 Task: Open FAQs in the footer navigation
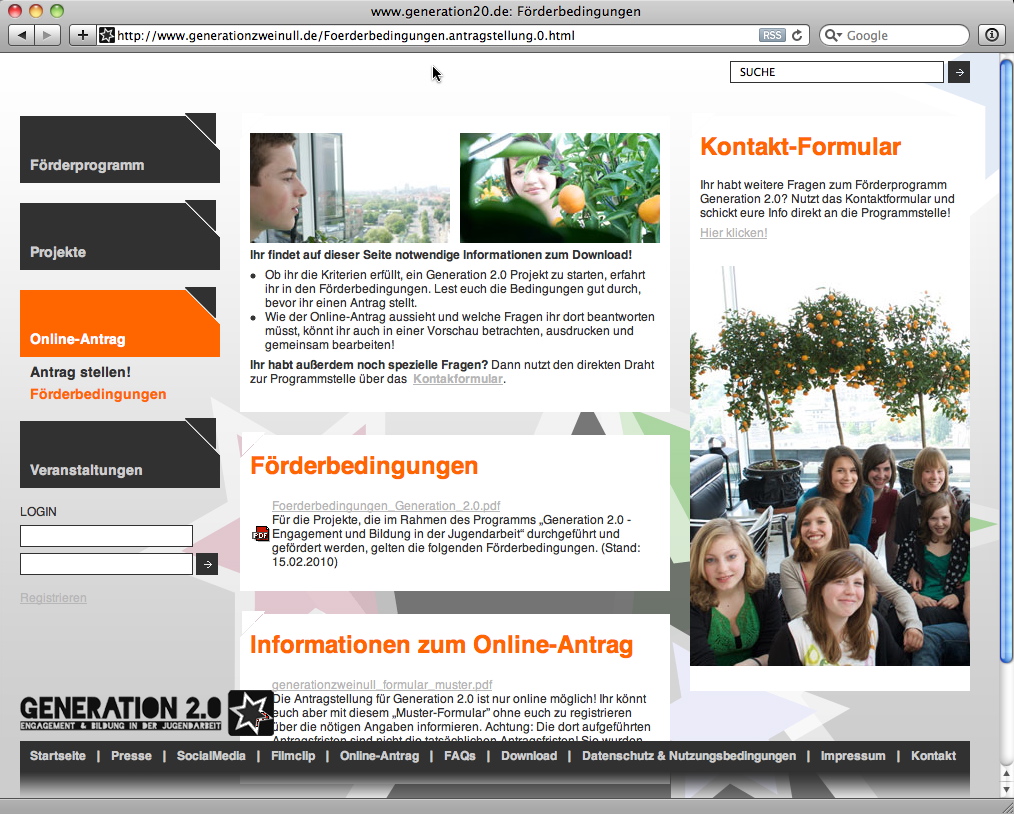click(460, 756)
